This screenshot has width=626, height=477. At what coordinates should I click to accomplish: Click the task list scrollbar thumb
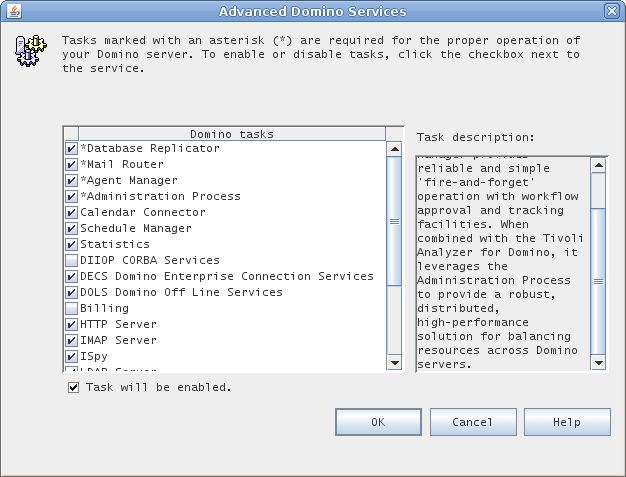click(394, 221)
